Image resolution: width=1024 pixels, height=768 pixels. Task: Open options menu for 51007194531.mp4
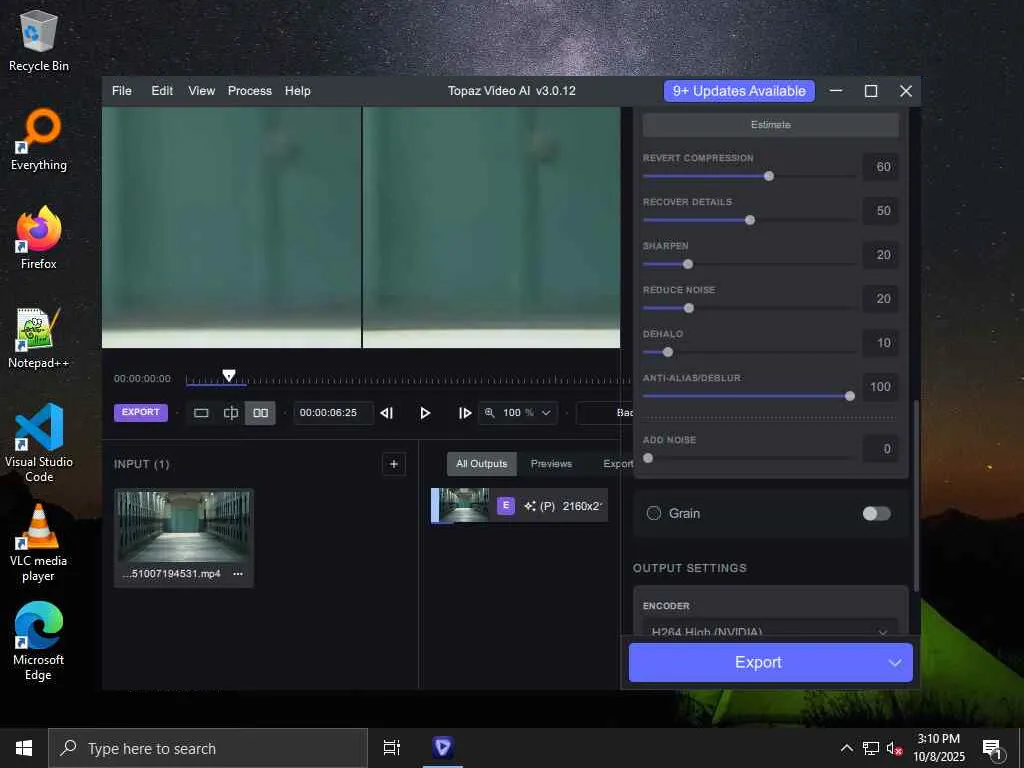tap(238, 573)
